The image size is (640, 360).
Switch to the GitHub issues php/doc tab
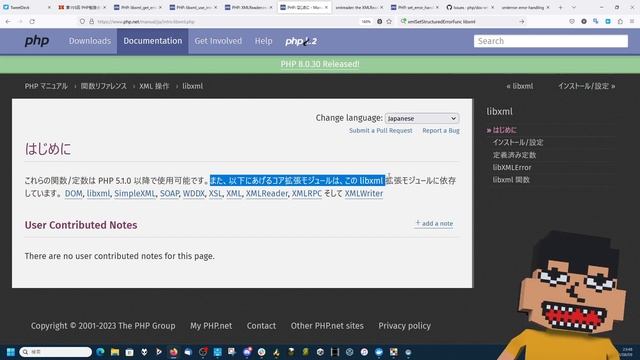point(469,7)
